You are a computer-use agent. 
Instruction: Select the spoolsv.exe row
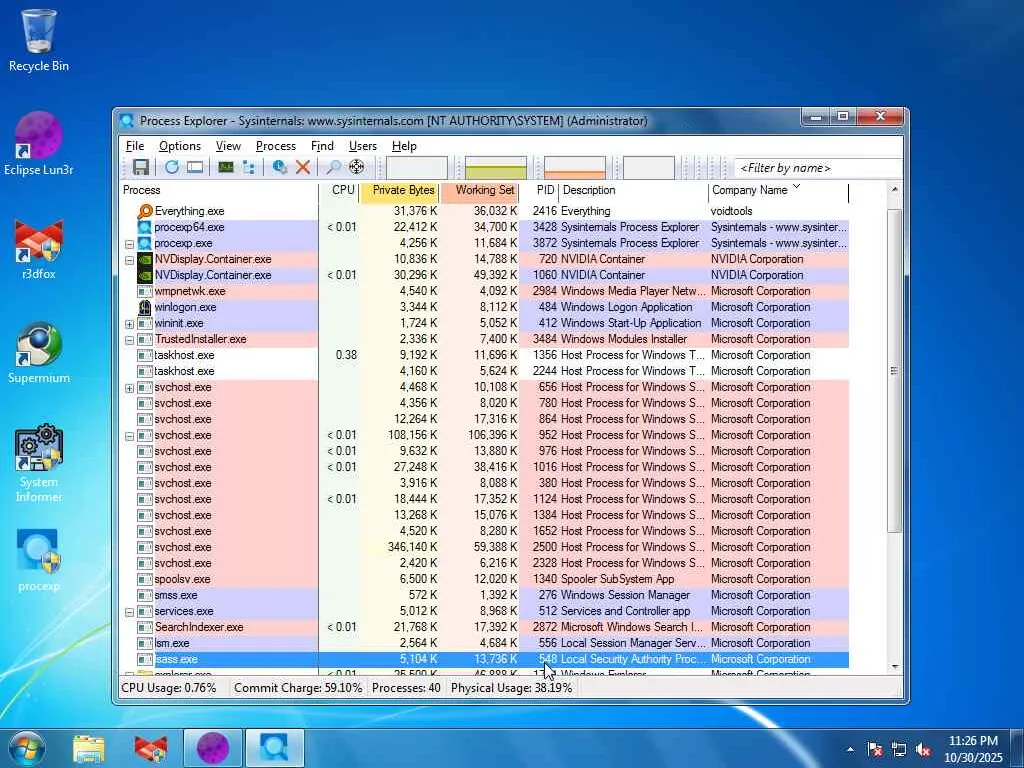point(485,579)
